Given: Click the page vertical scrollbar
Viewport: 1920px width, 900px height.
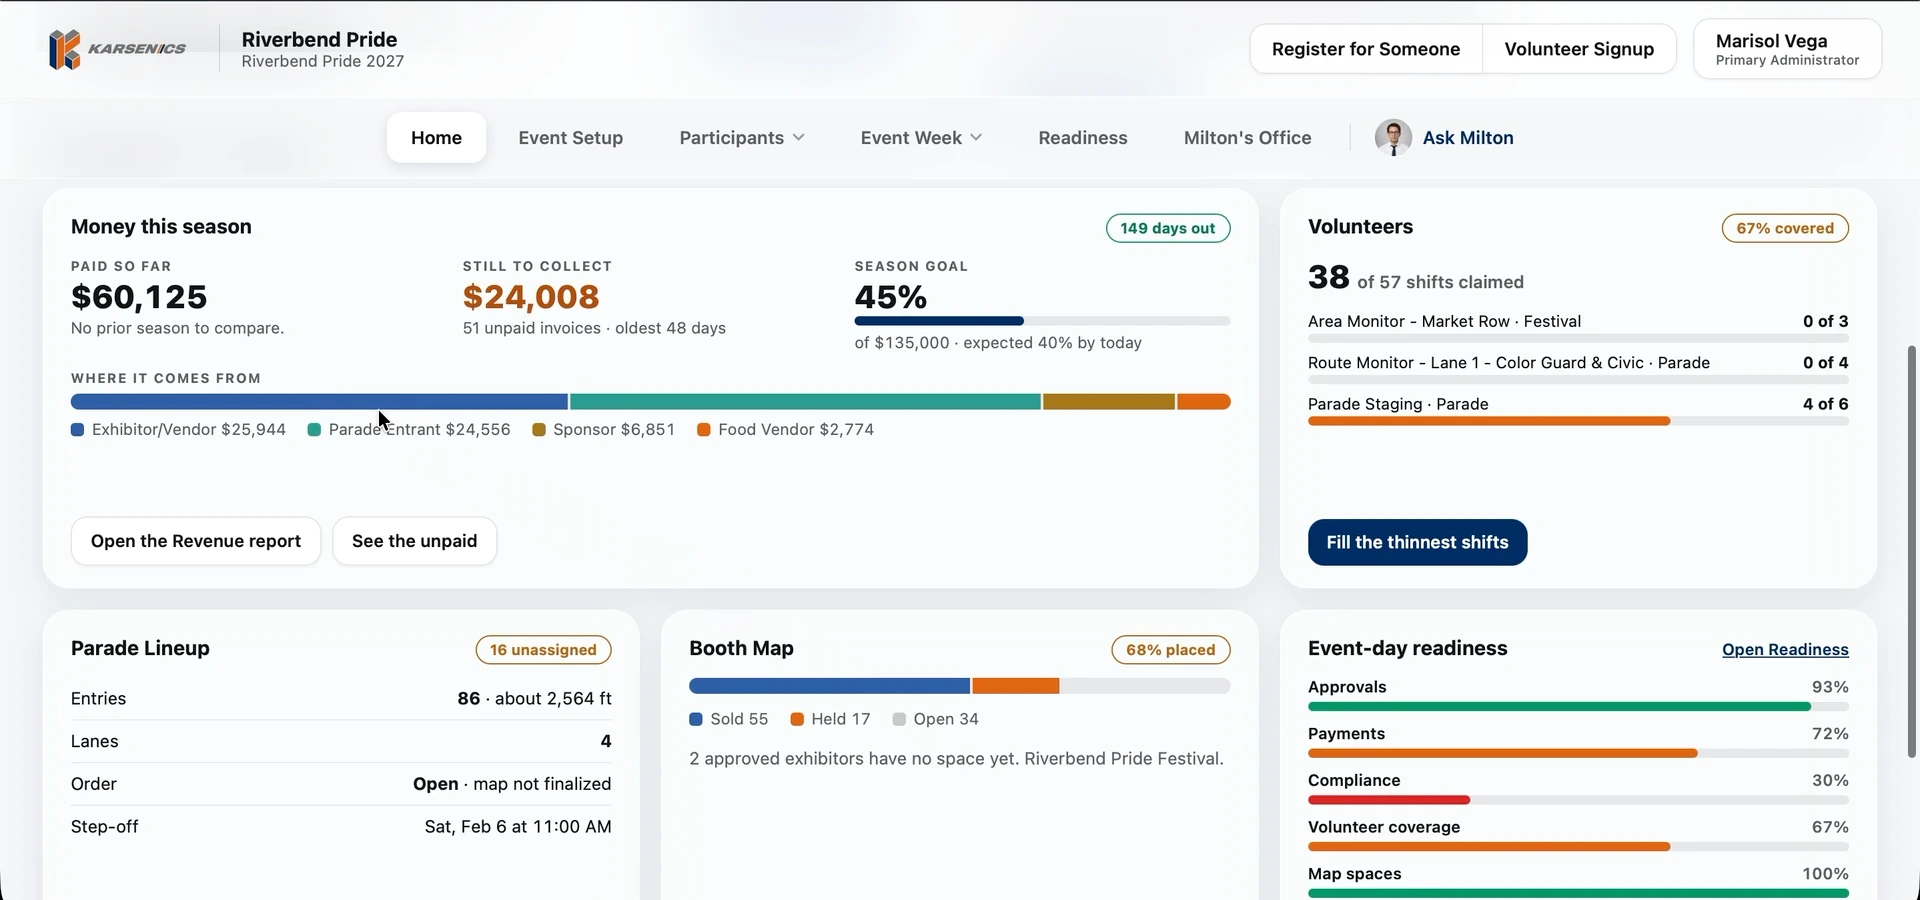Looking at the screenshot, I should [1913, 552].
